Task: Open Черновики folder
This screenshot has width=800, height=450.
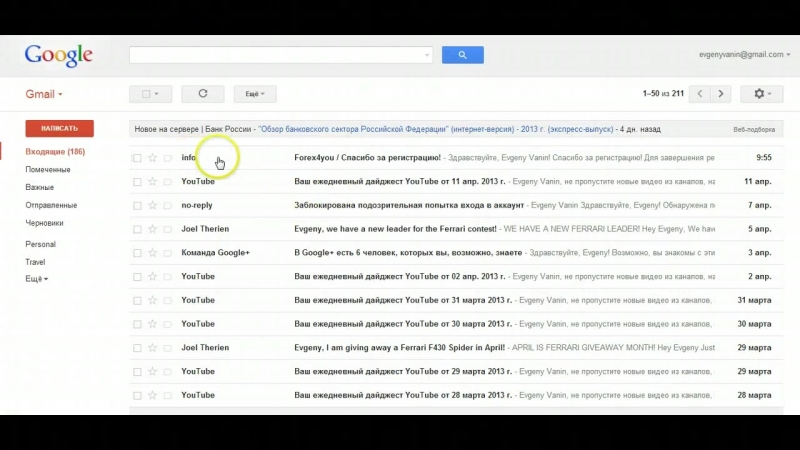Action: pos(44,223)
